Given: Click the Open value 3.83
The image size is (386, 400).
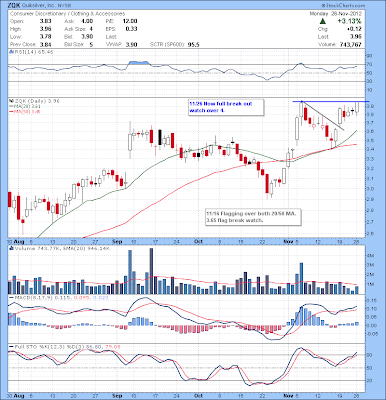Looking at the screenshot, I should (46, 21).
